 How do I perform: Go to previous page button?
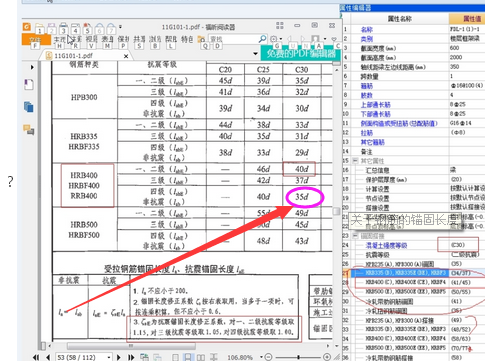(49, 357)
